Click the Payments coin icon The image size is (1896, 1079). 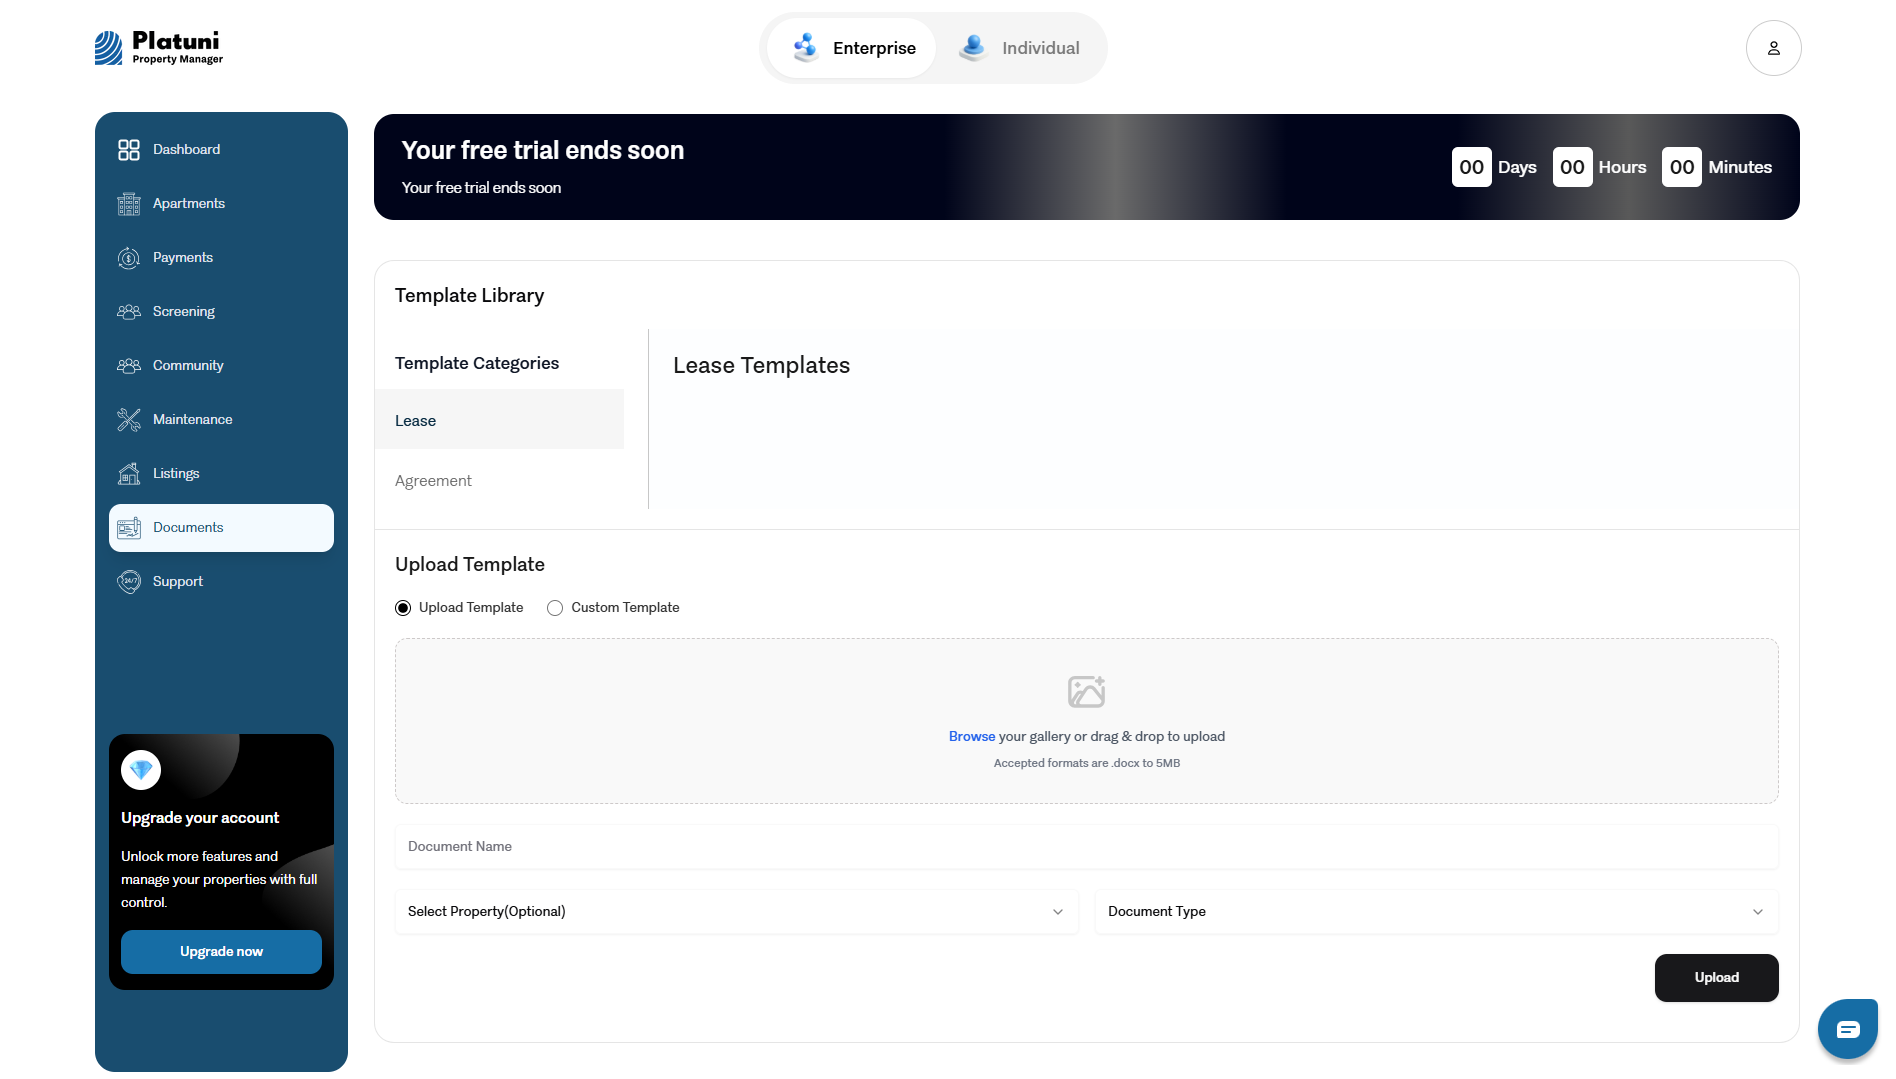129,258
